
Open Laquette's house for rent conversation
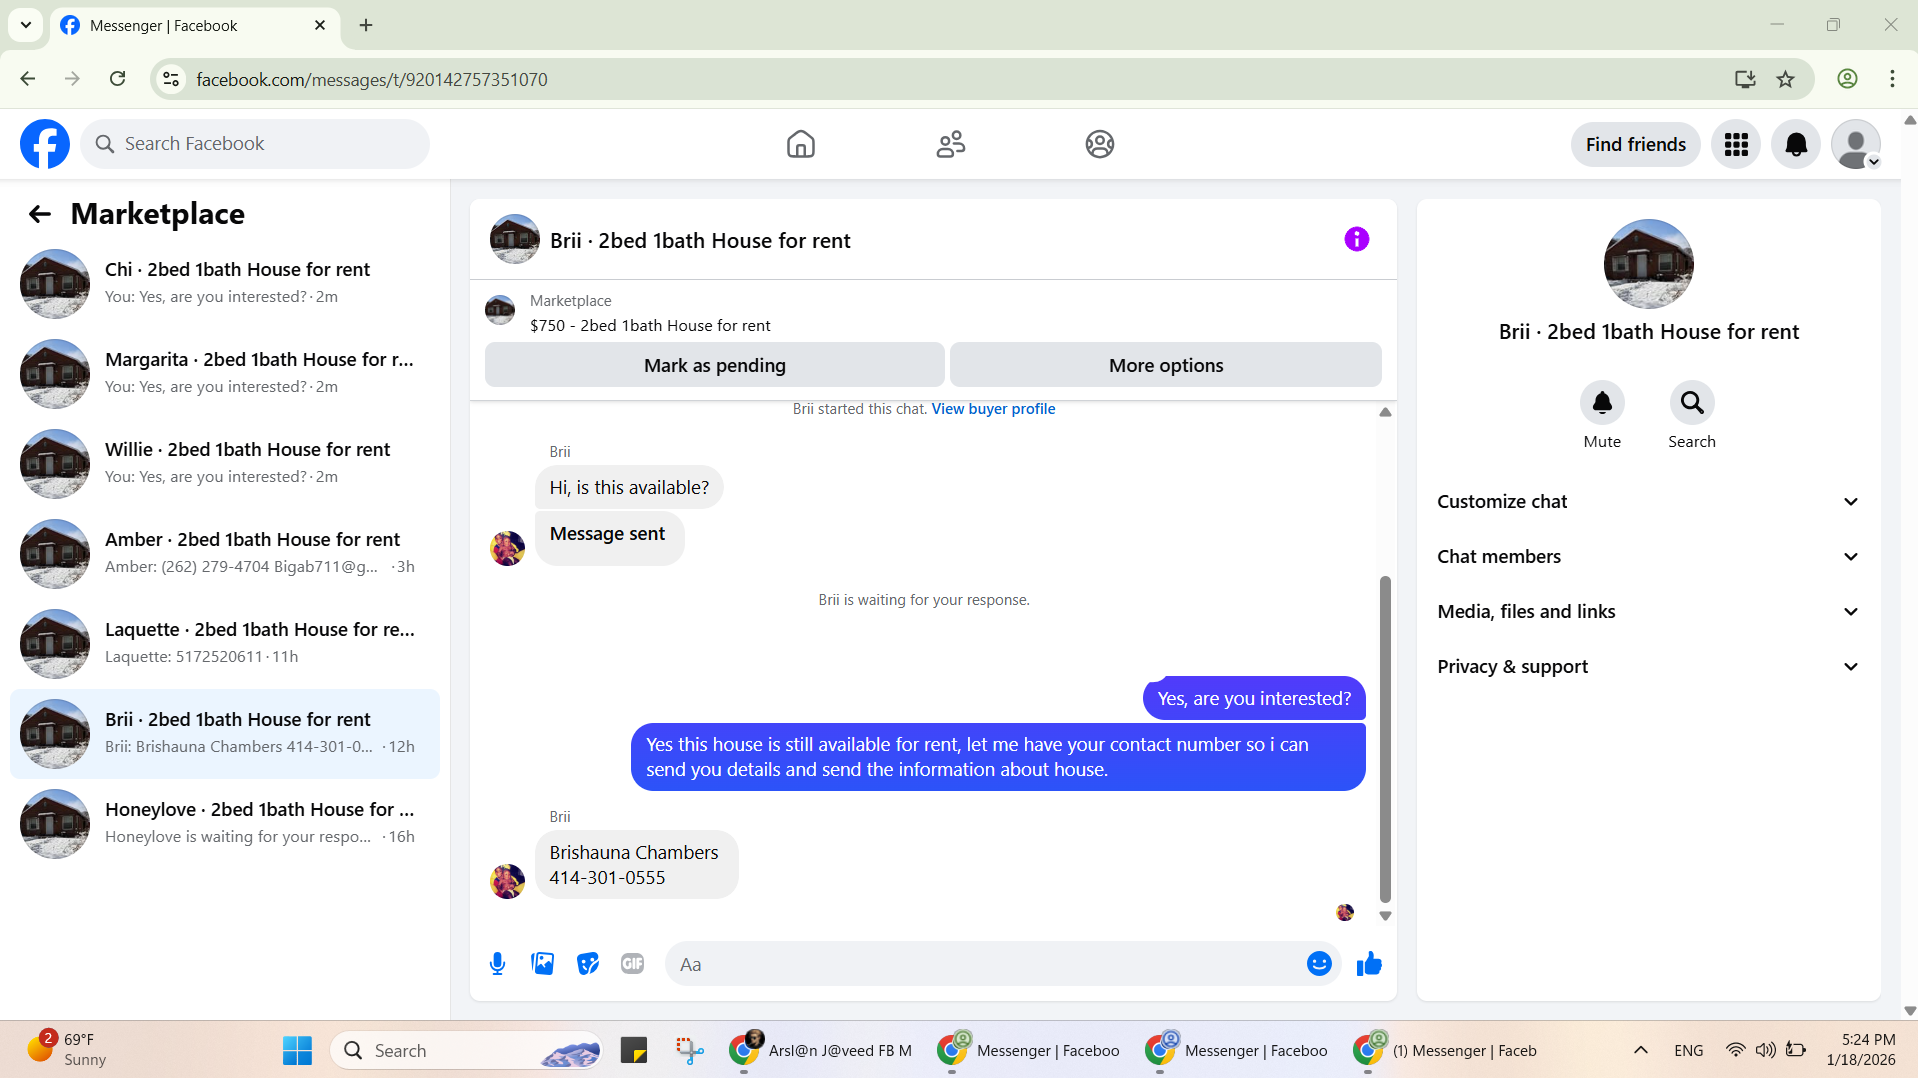(x=225, y=643)
